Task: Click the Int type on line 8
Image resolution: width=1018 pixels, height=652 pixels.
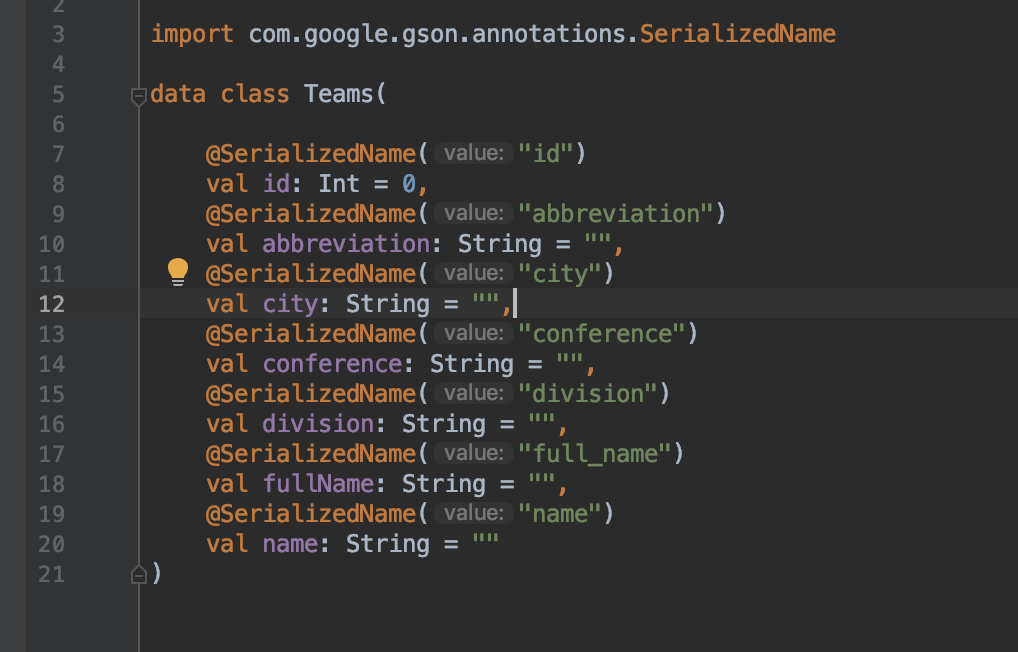Action: (339, 184)
